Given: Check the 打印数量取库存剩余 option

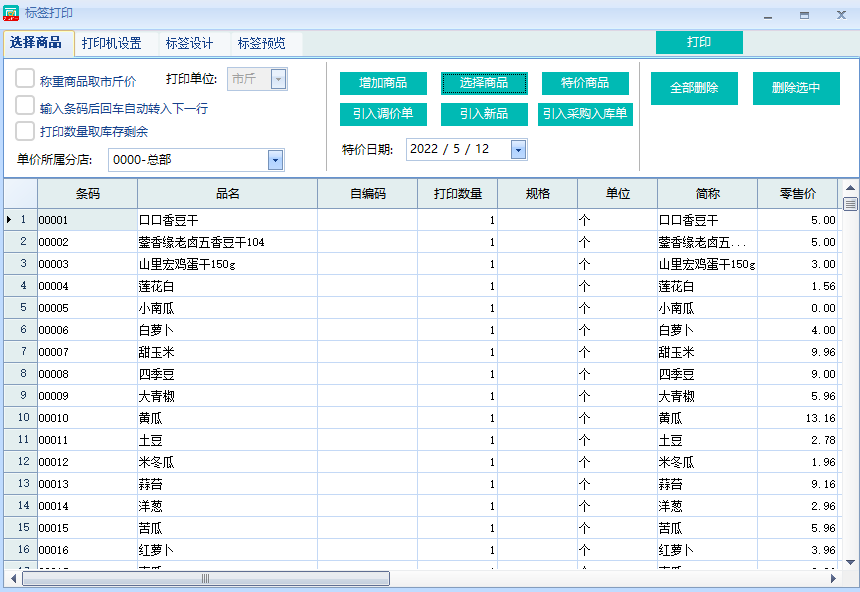Looking at the screenshot, I should pos(25,131).
